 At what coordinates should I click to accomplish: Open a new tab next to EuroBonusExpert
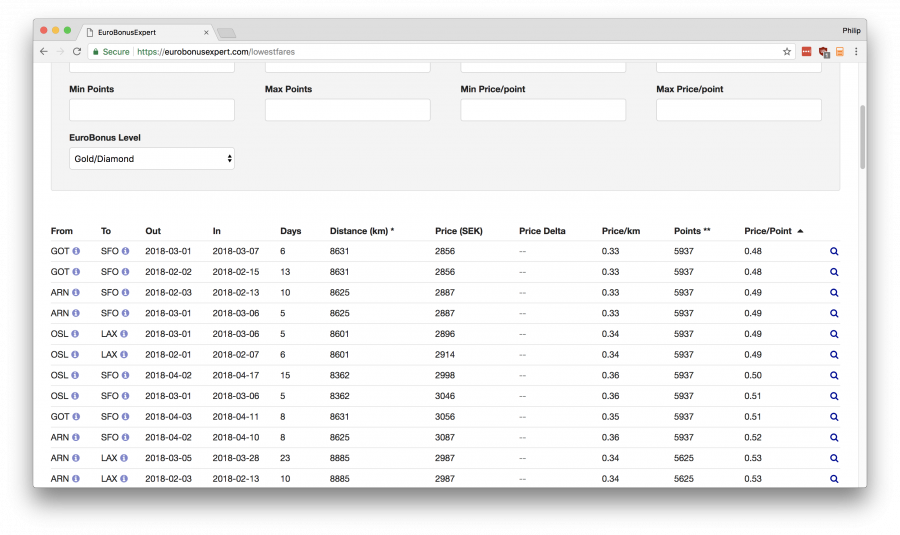[226, 33]
